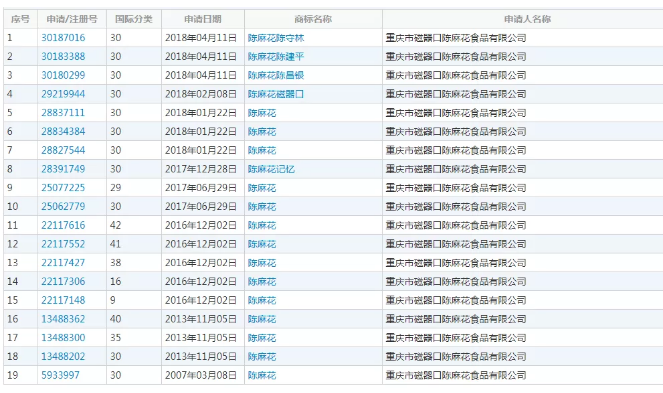663x393 pixels.
Task: Open 陈麻花 trademark in the 22117148 row
Action: coord(262,300)
